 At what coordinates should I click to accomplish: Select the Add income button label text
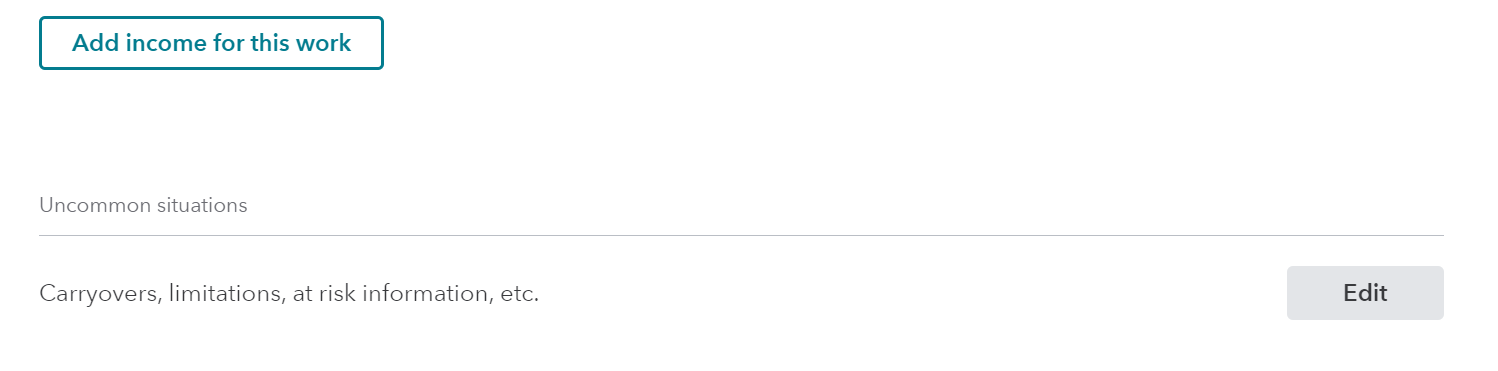tap(212, 43)
